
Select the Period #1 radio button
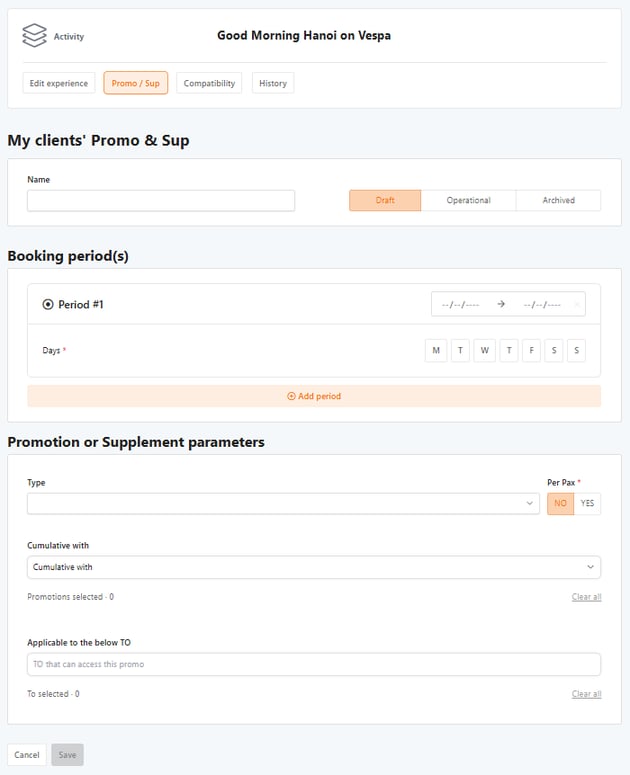pos(47,304)
